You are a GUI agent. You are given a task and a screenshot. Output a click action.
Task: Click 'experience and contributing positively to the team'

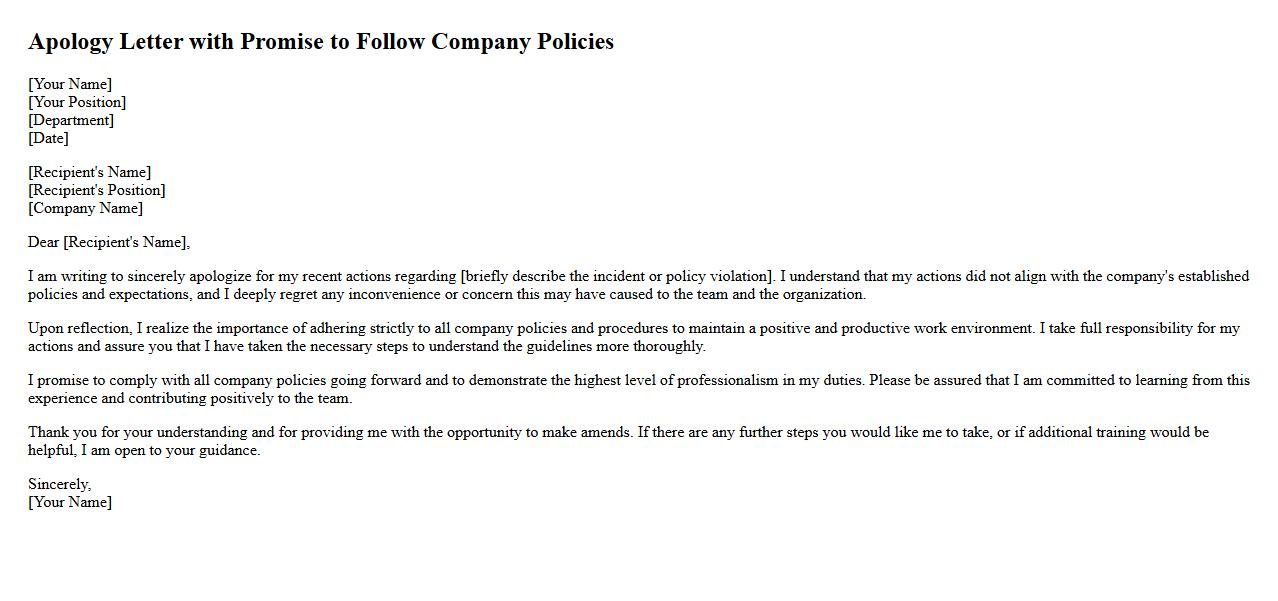[x=190, y=398]
